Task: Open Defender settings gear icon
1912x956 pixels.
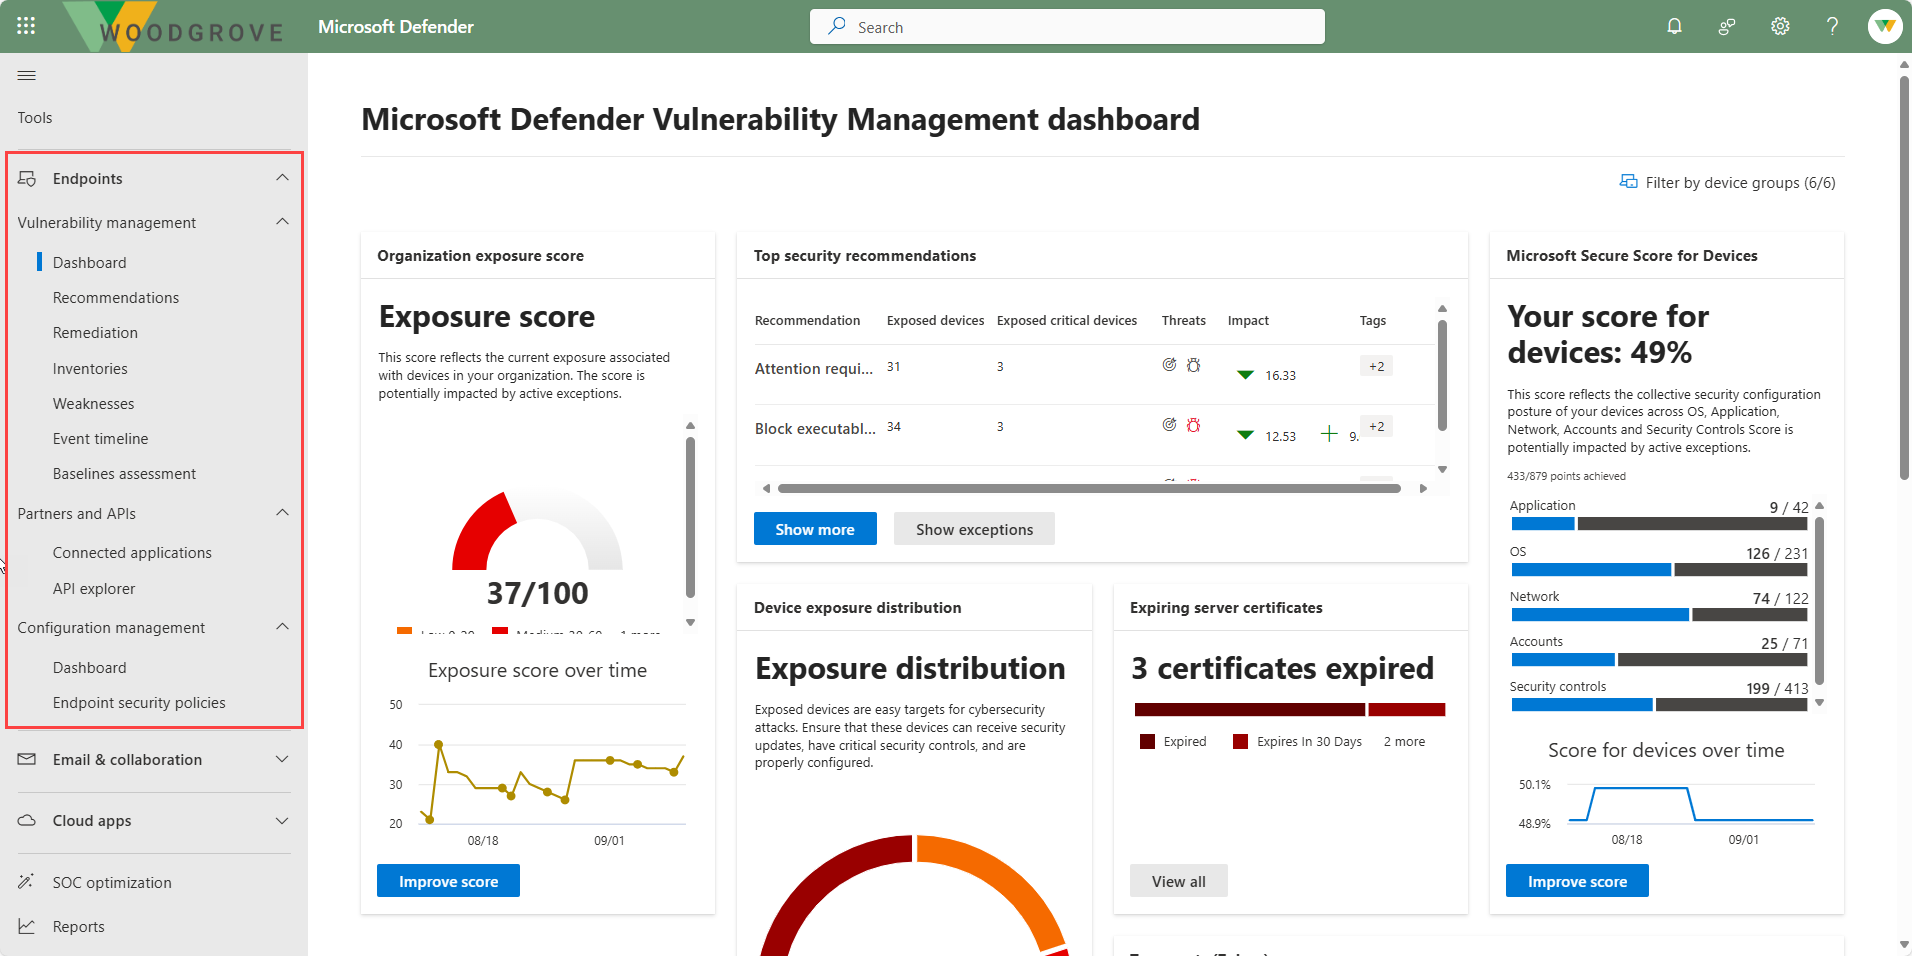Action: pos(1780,26)
